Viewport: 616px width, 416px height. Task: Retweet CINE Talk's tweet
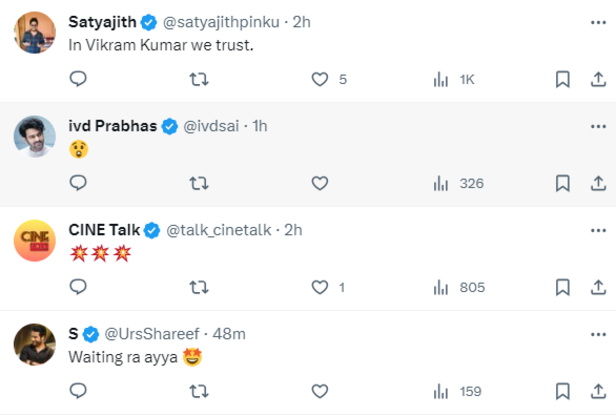click(x=198, y=287)
